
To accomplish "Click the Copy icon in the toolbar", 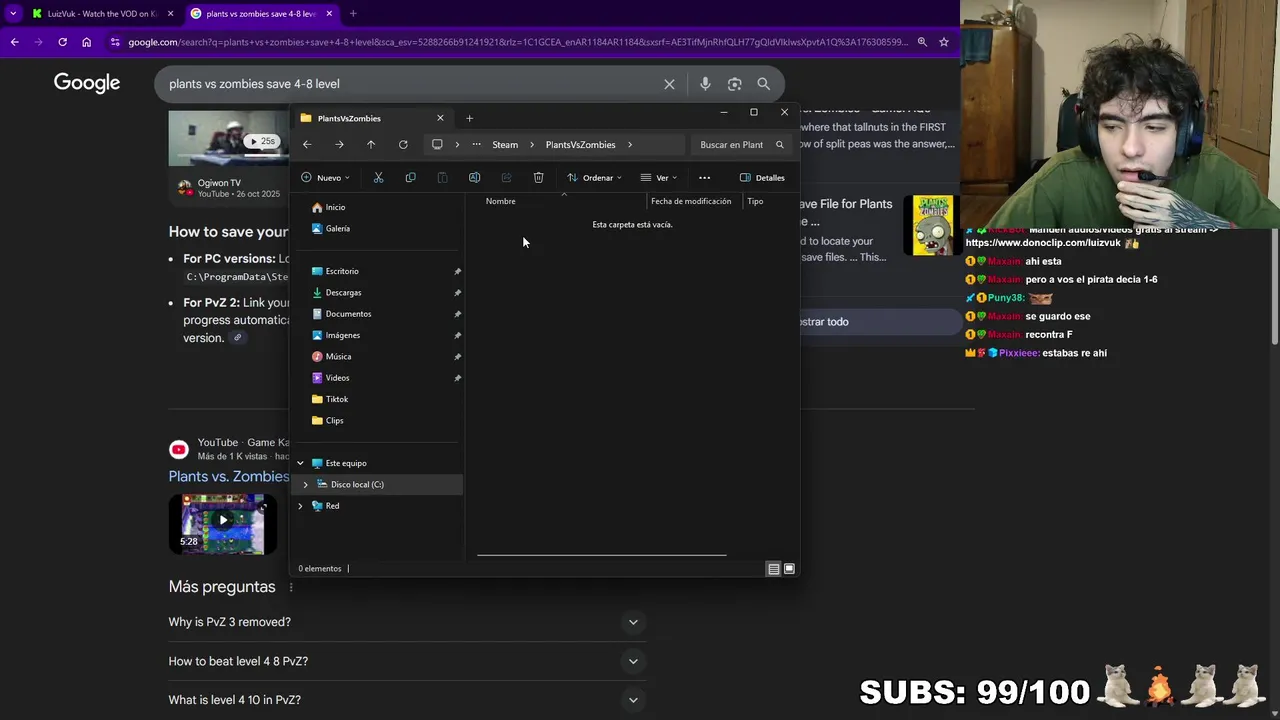I will point(410,178).
